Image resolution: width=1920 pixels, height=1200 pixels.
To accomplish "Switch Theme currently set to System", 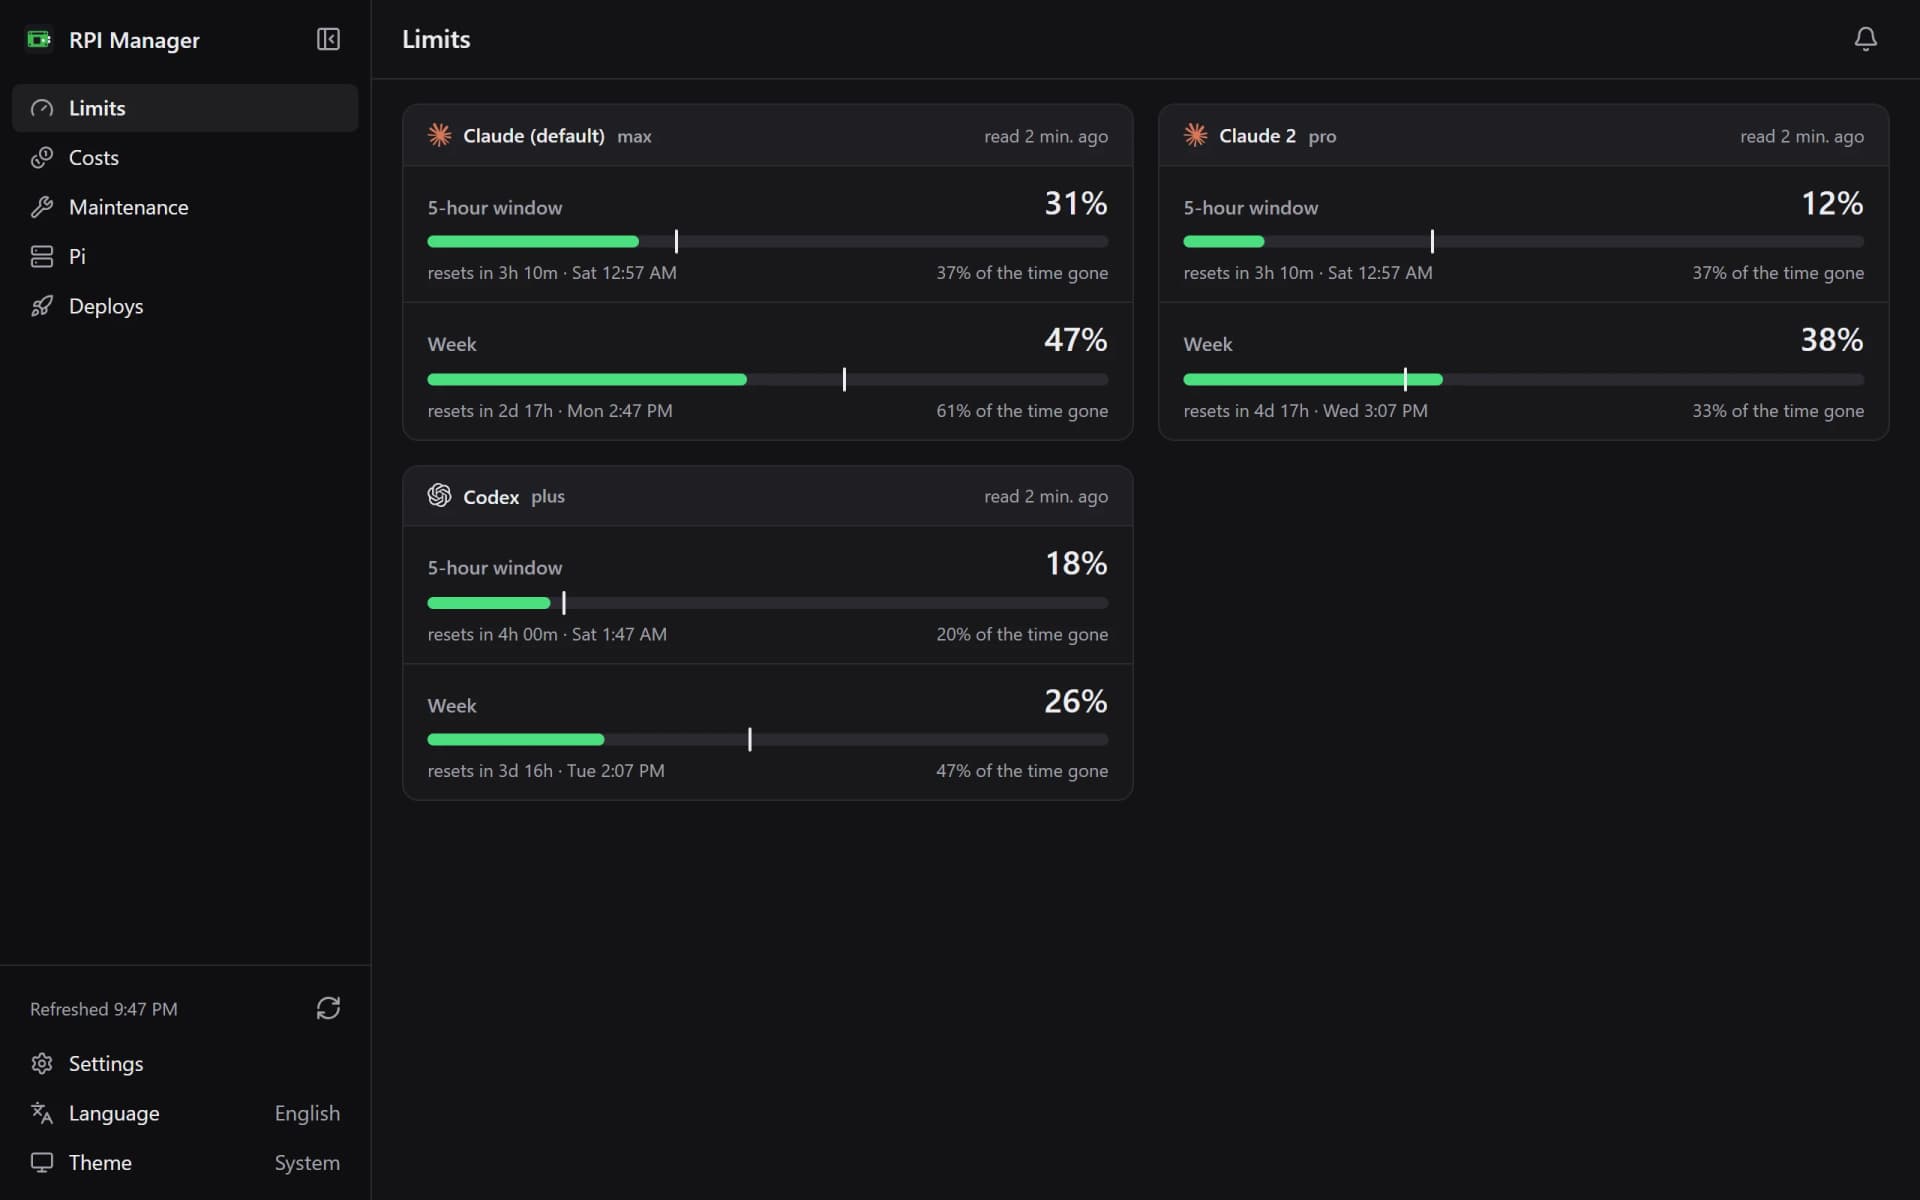I will (x=185, y=1162).
